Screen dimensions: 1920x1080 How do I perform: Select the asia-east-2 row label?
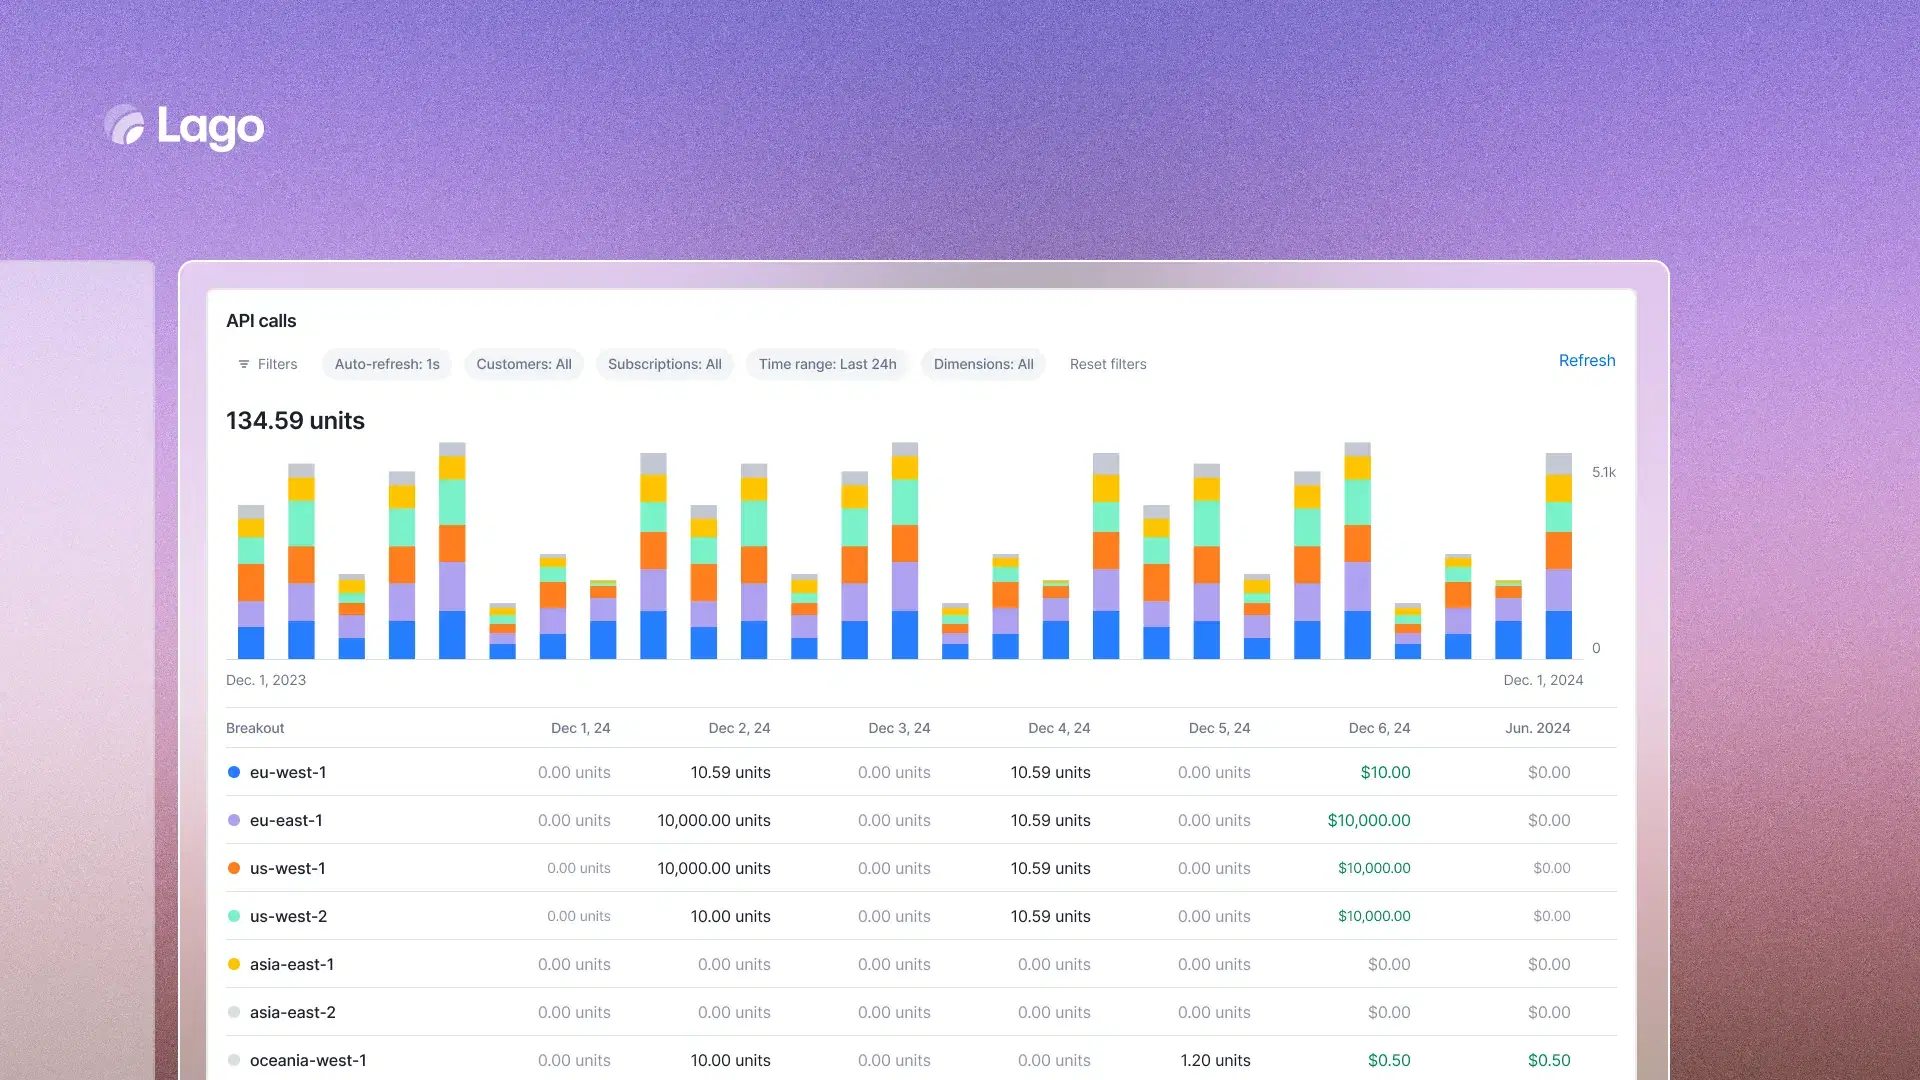[x=293, y=1012]
